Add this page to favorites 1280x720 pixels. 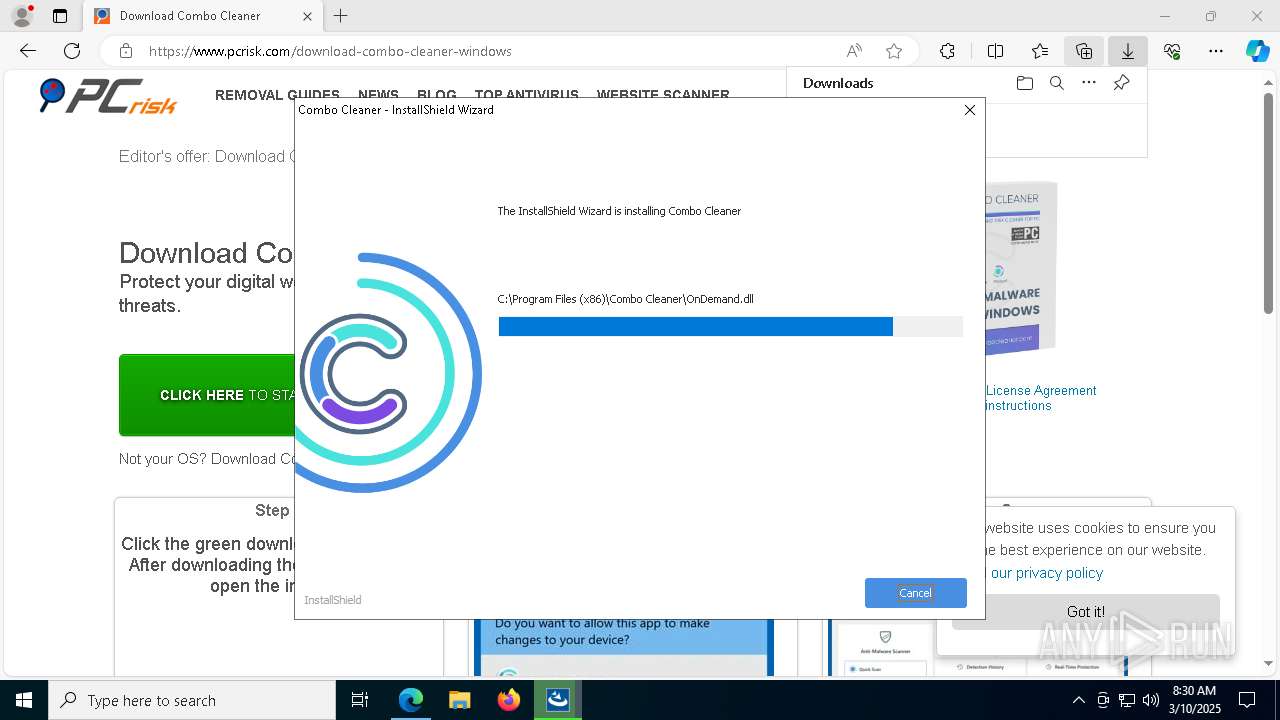coord(894,51)
